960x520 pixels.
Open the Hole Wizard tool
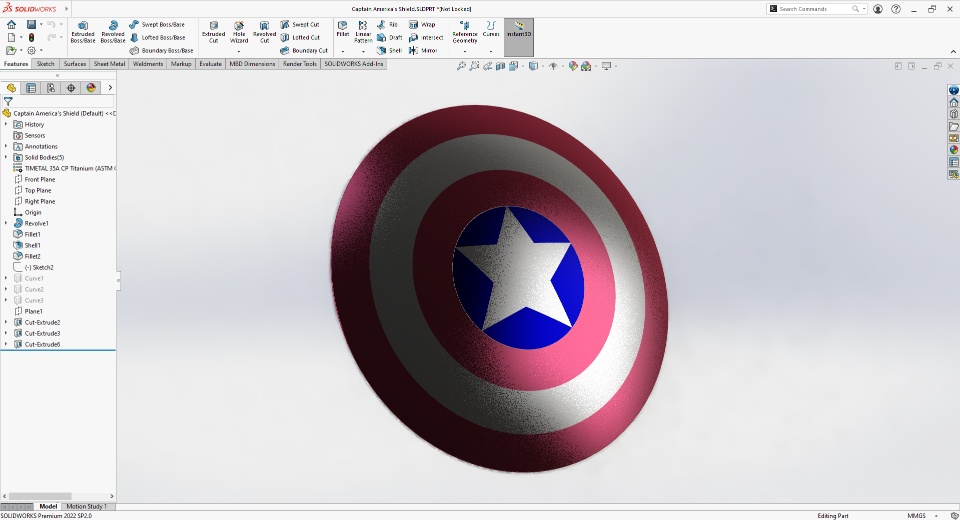coord(239,31)
